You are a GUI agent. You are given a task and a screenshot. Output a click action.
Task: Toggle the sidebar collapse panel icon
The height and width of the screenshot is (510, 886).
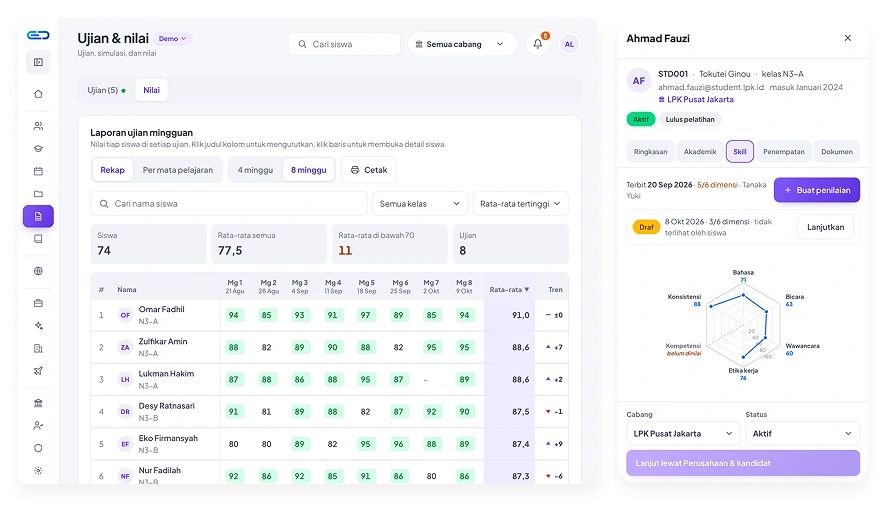(x=38, y=62)
